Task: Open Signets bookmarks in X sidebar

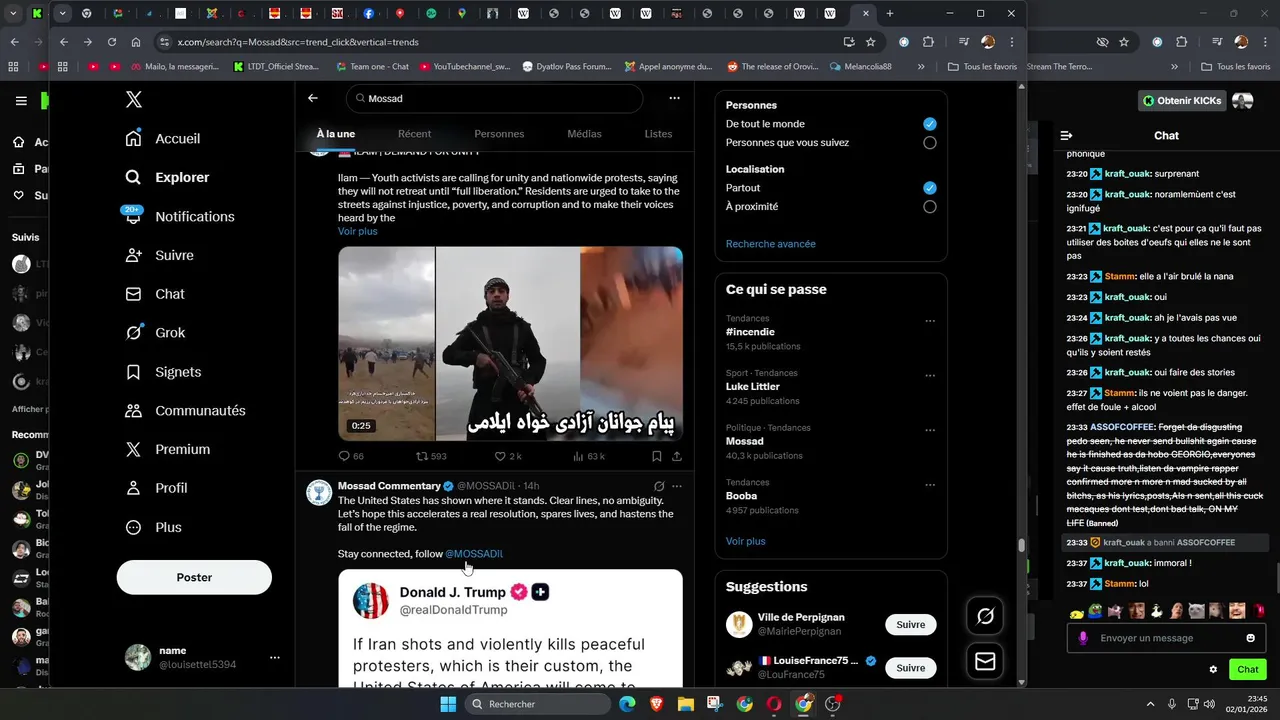Action: (x=162, y=372)
